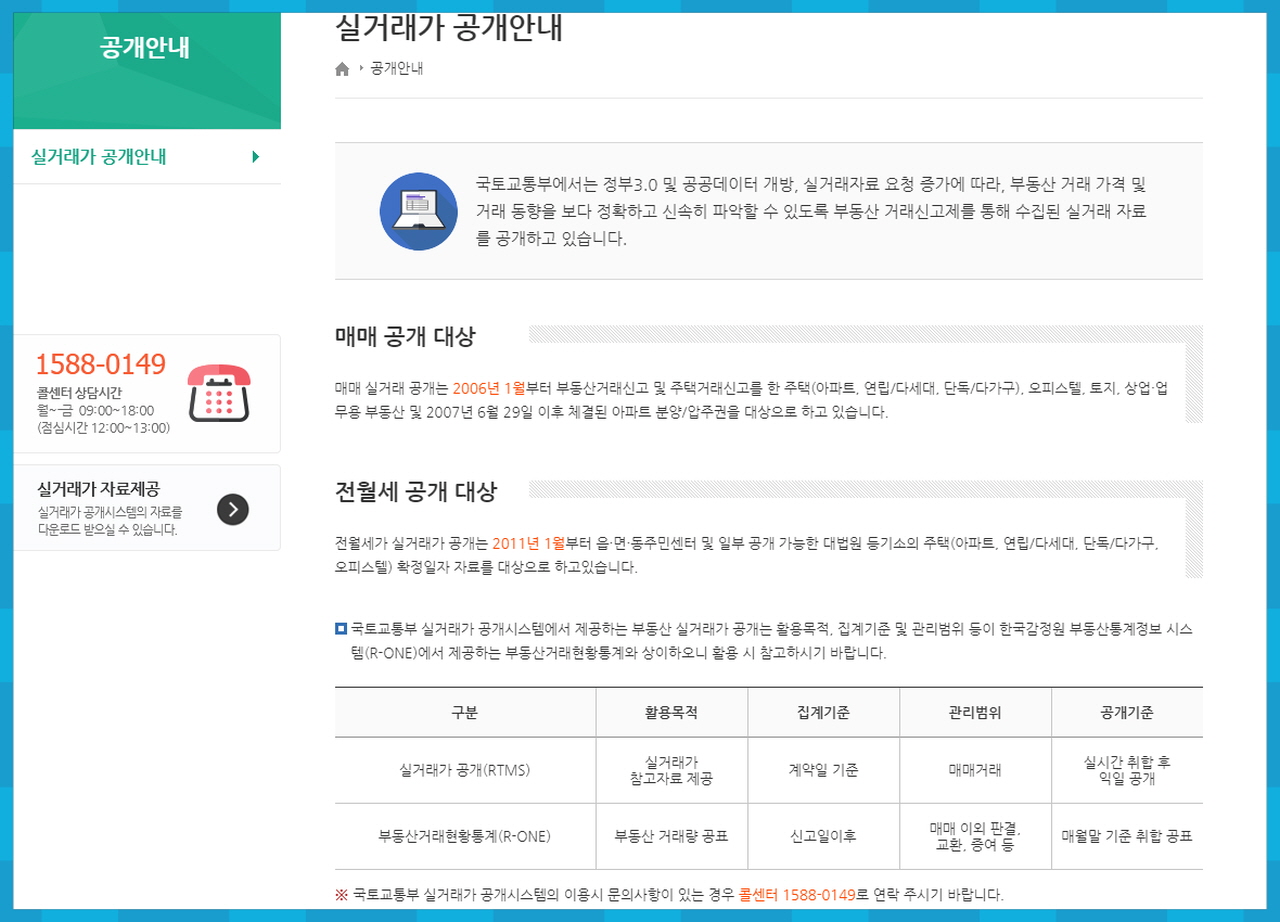This screenshot has height=922, width=1280.
Task: Click the round arrow button for 실거래가 자료제공
Action: coord(233,509)
